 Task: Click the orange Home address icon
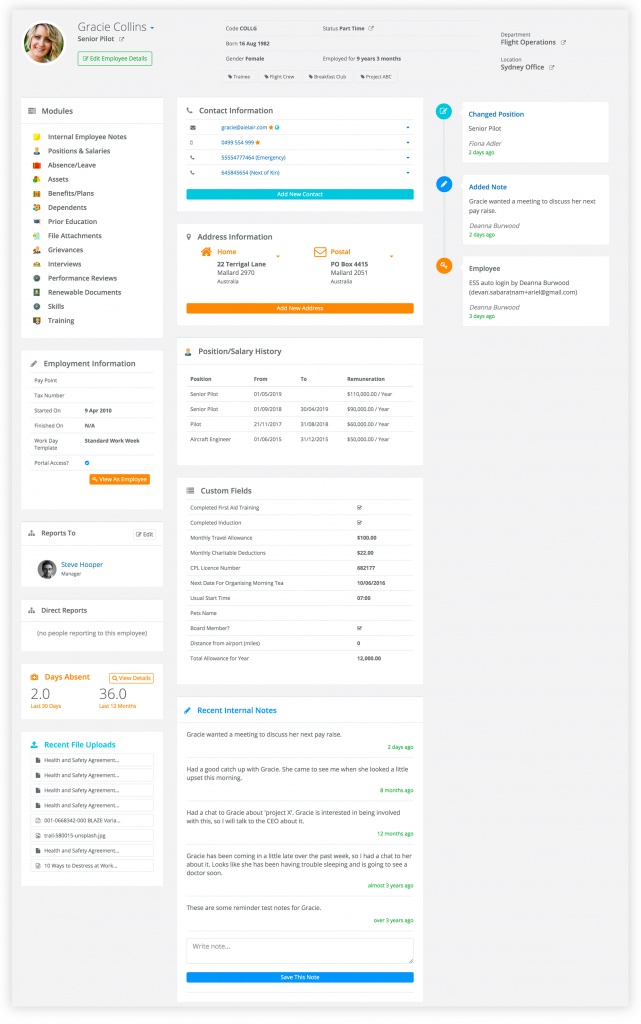(x=206, y=251)
